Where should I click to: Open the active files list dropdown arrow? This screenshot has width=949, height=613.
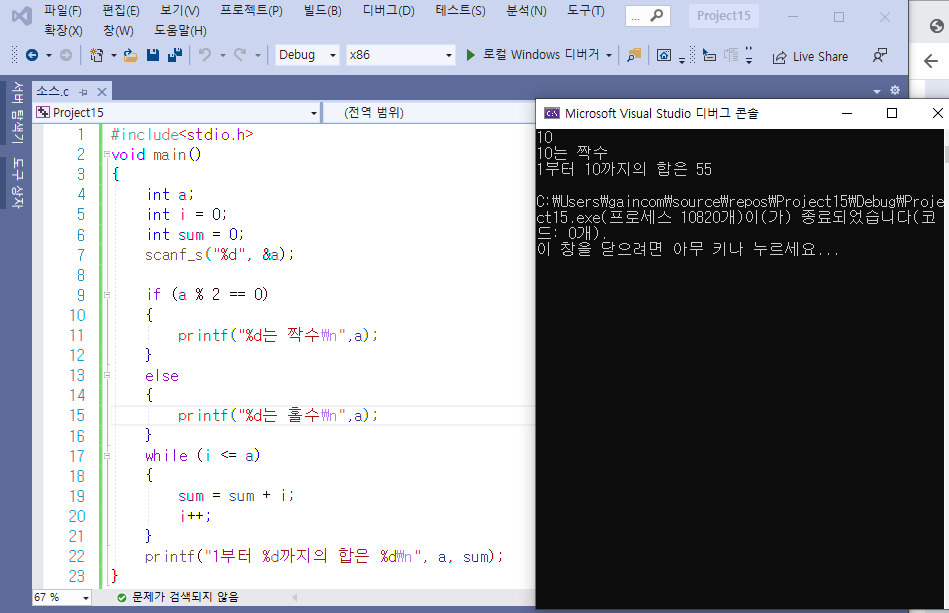click(x=877, y=91)
